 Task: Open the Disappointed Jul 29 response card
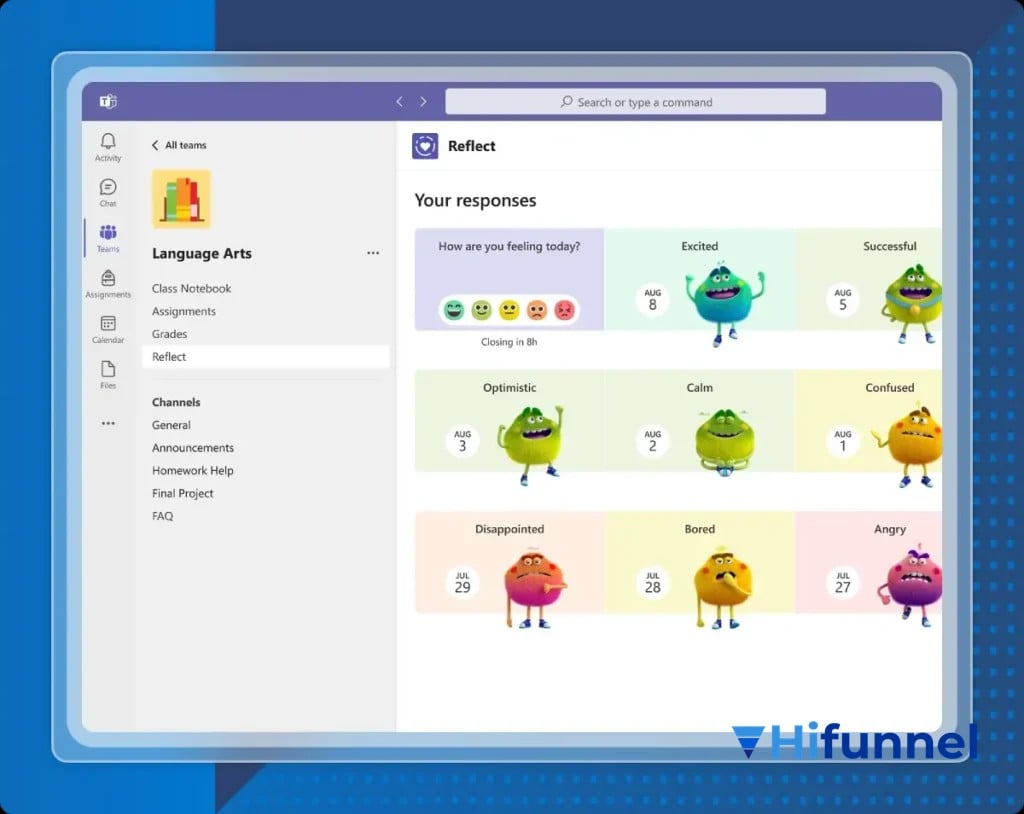(x=509, y=562)
